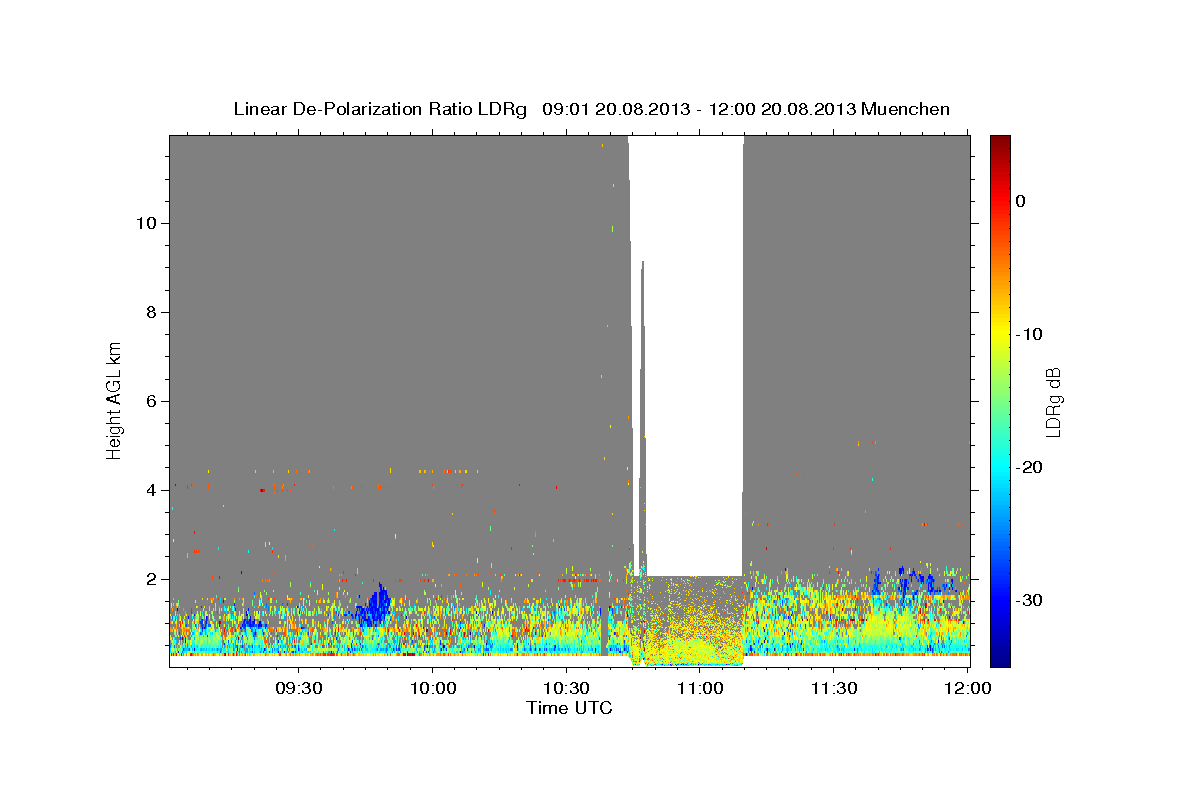
Task: Click the 10:00 time tick label
Action: coord(433,689)
